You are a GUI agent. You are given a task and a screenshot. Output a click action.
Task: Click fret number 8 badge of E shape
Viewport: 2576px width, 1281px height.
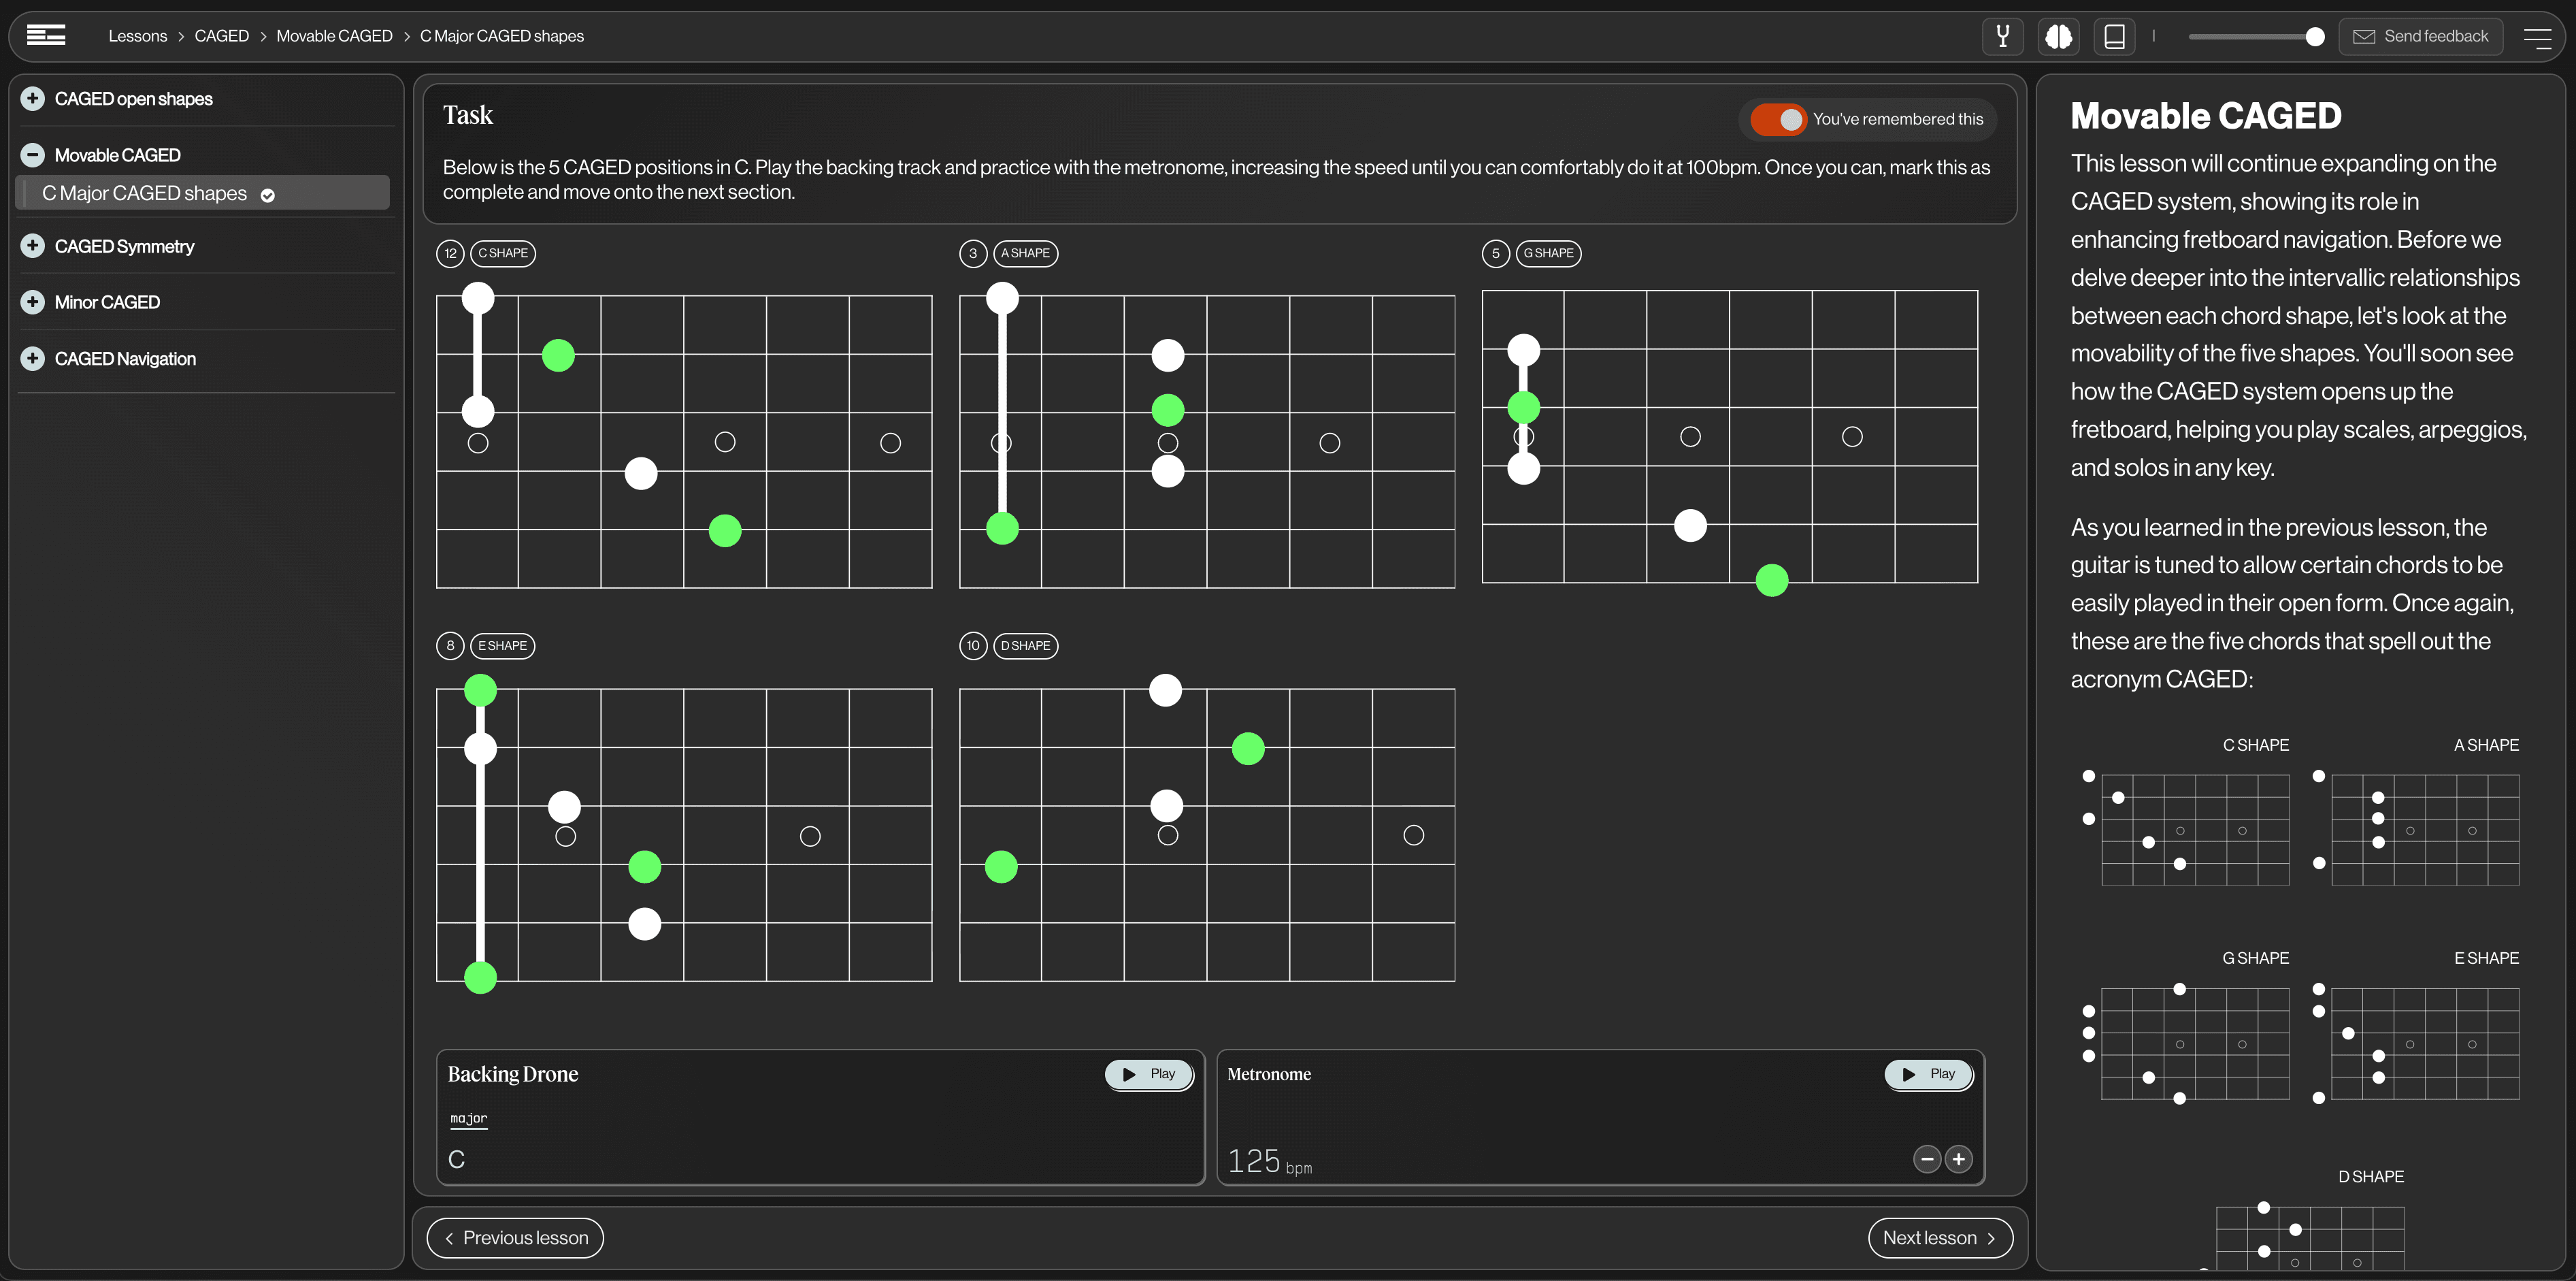pos(450,645)
